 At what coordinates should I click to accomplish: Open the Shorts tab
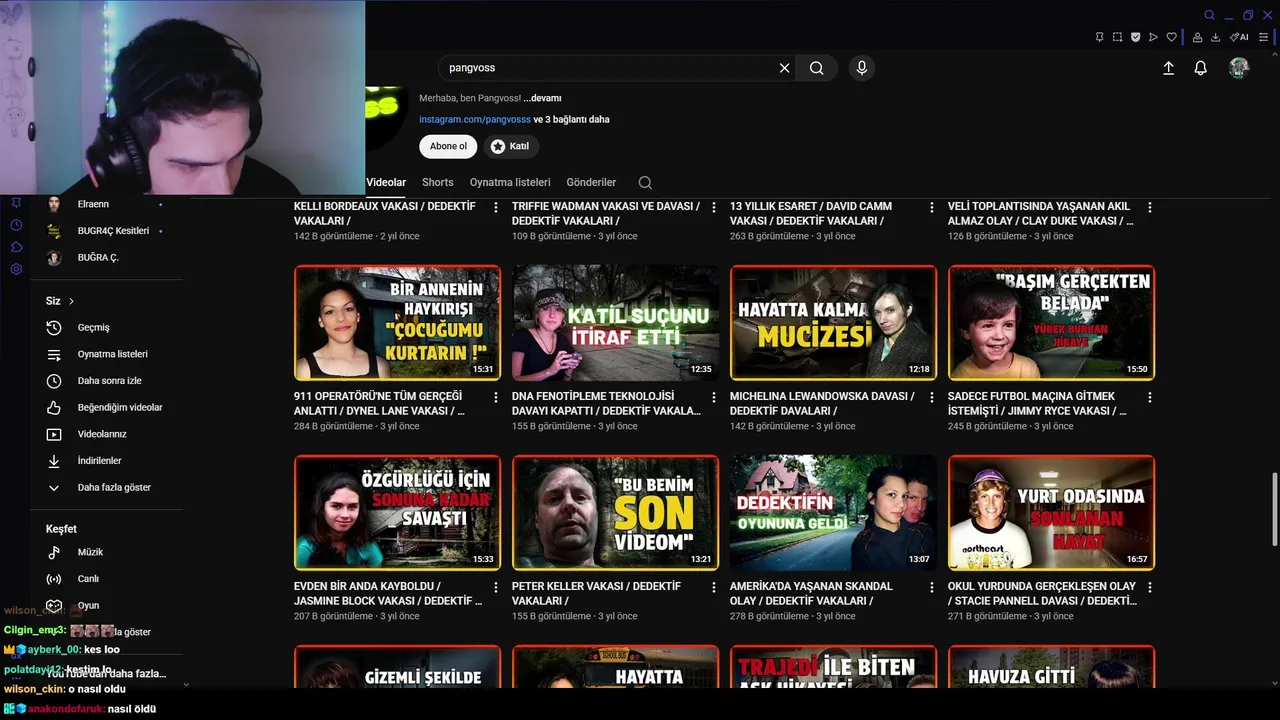pyautogui.click(x=437, y=182)
